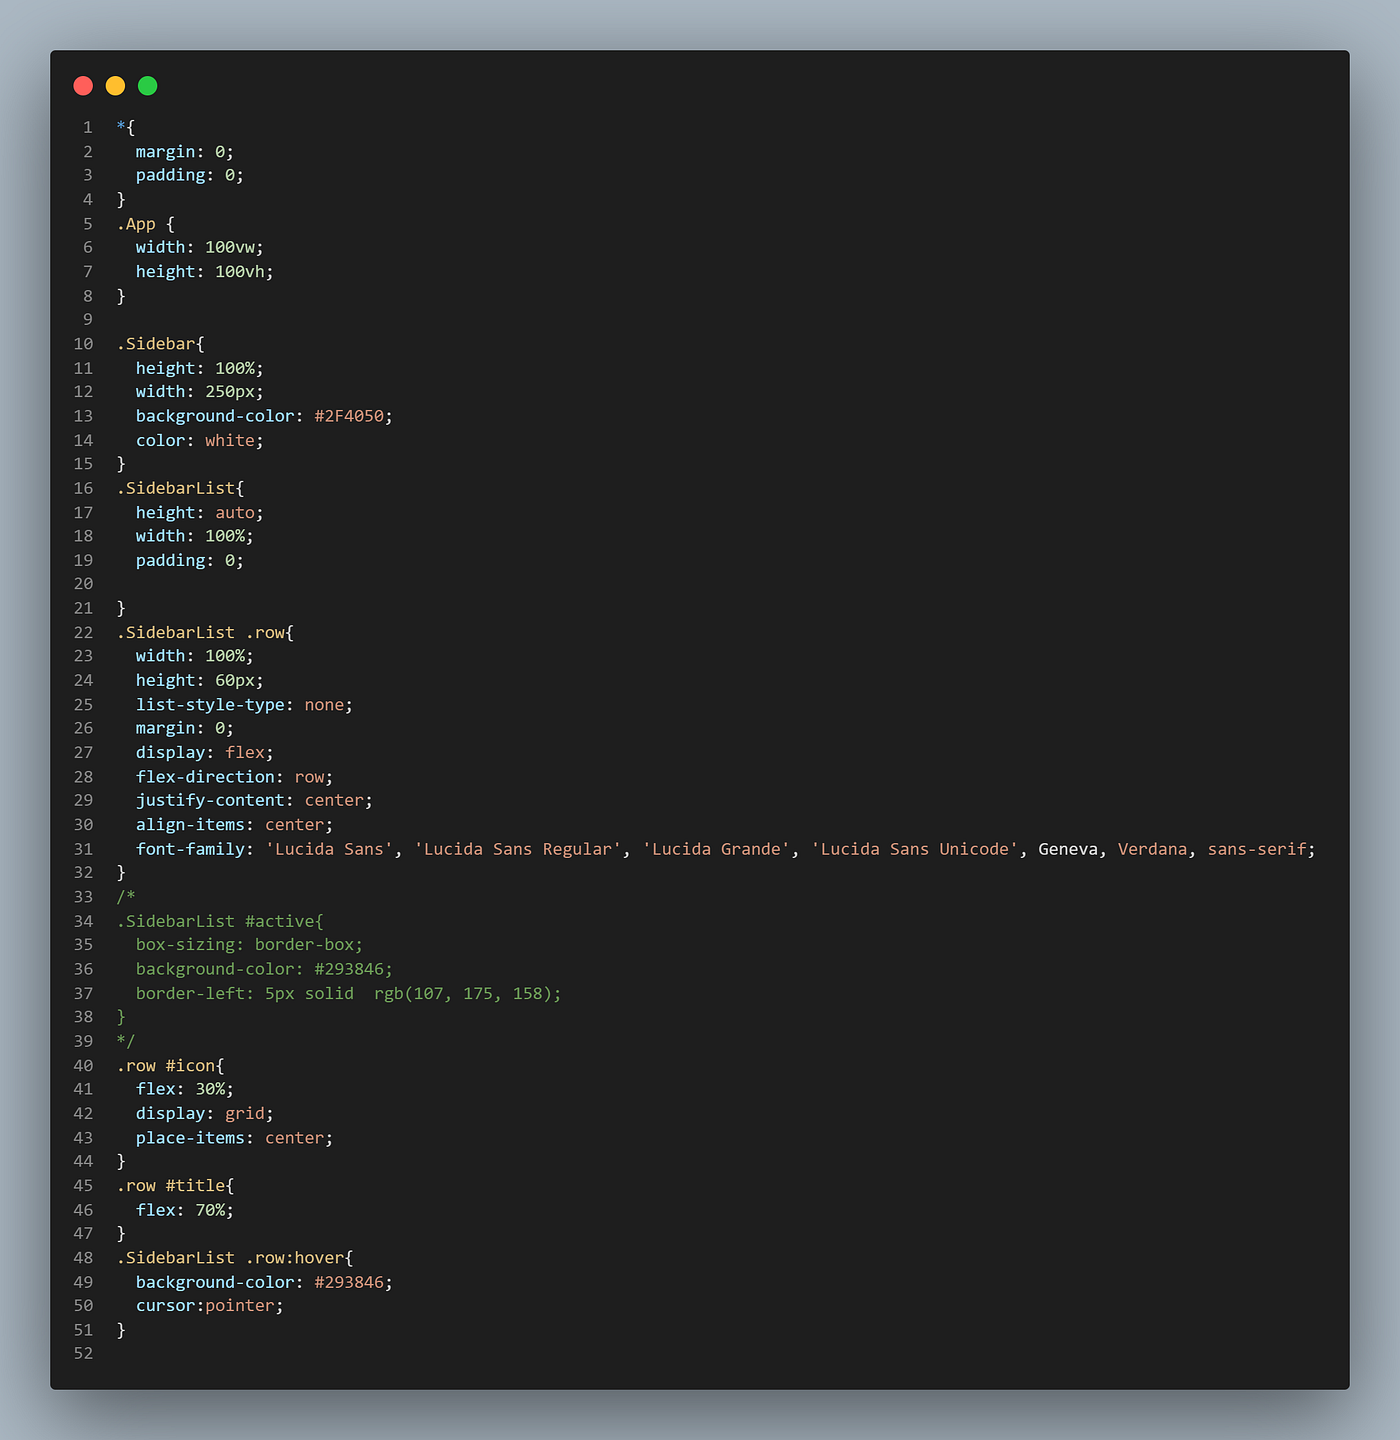Click the red close traffic light button
This screenshot has height=1440, width=1400.
click(83, 86)
